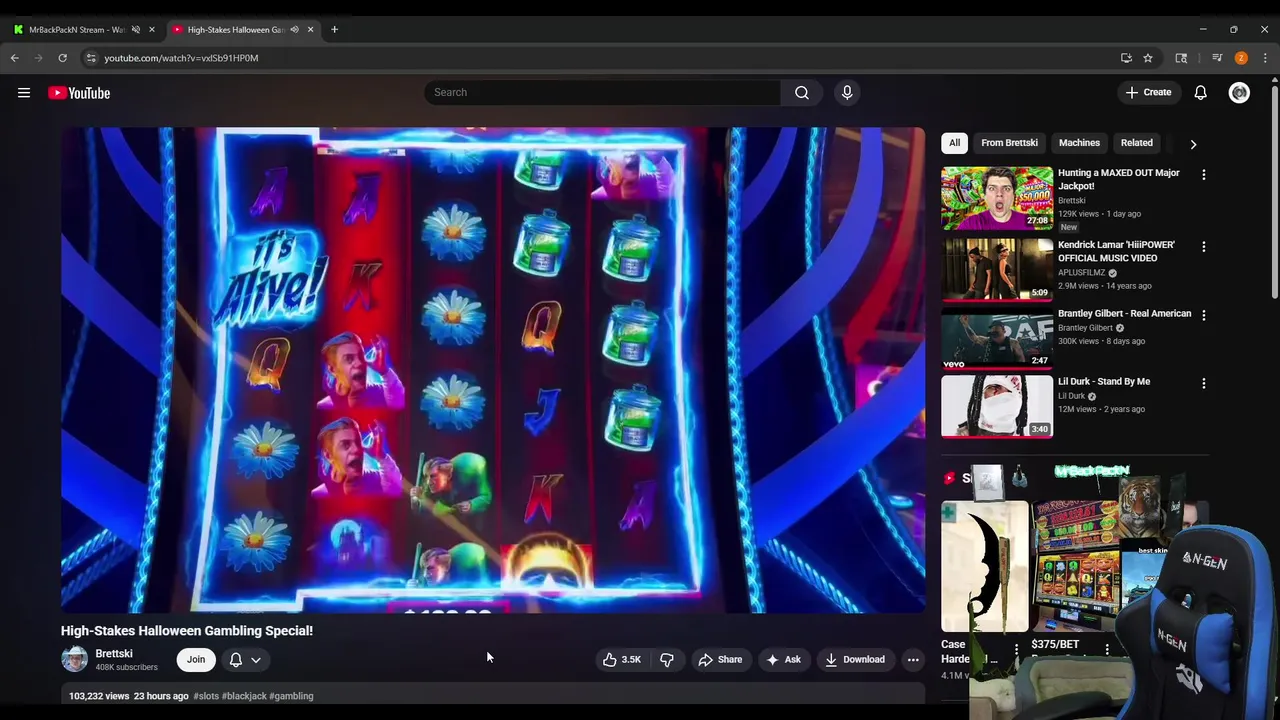Screen dimensions: 1280x720
Task: Open a new browser tab with plus
Action: point(334,30)
